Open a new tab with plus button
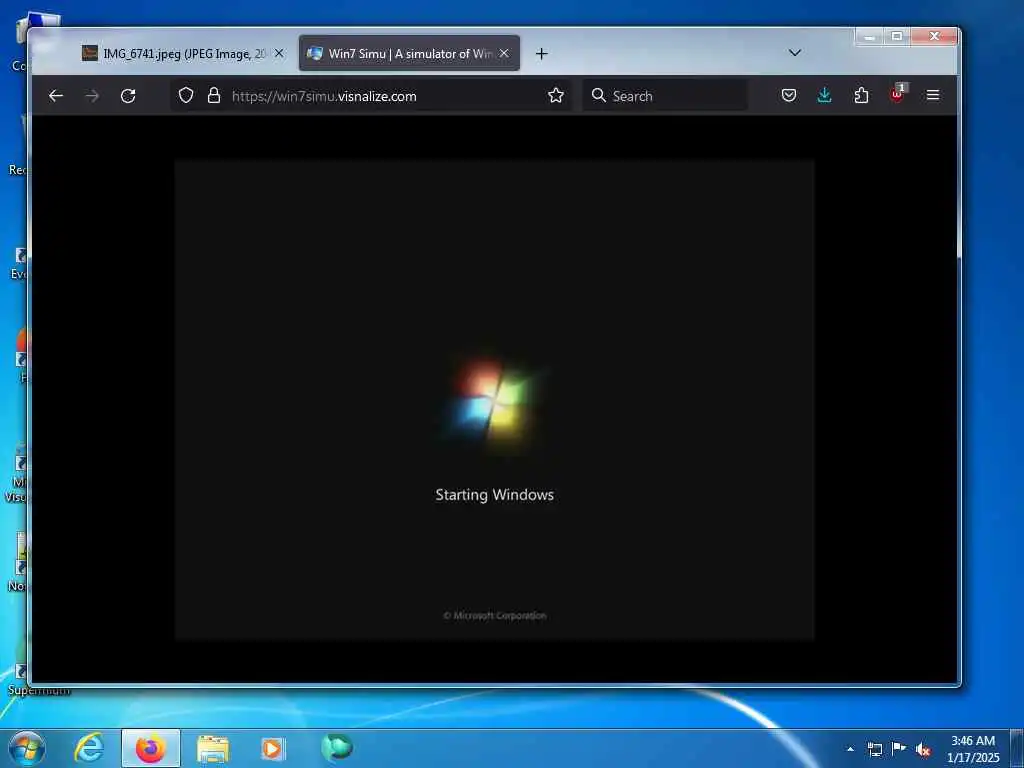The height and width of the screenshot is (768, 1024). click(541, 54)
